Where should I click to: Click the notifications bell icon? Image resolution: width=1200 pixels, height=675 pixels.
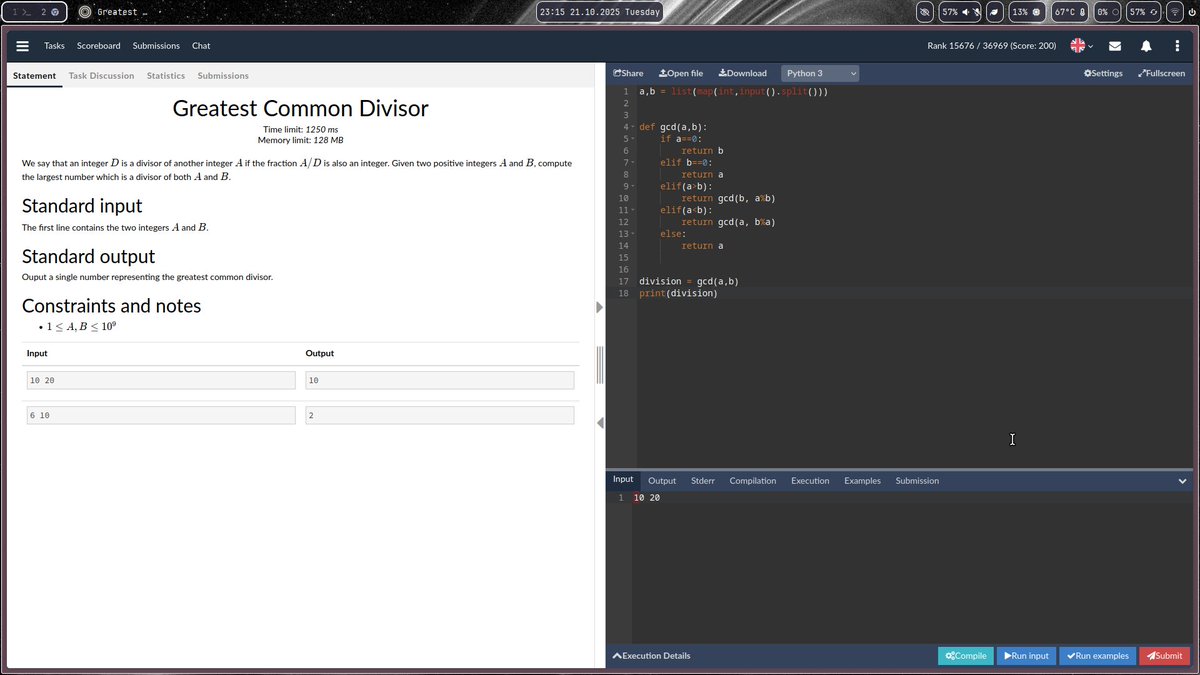click(1146, 46)
